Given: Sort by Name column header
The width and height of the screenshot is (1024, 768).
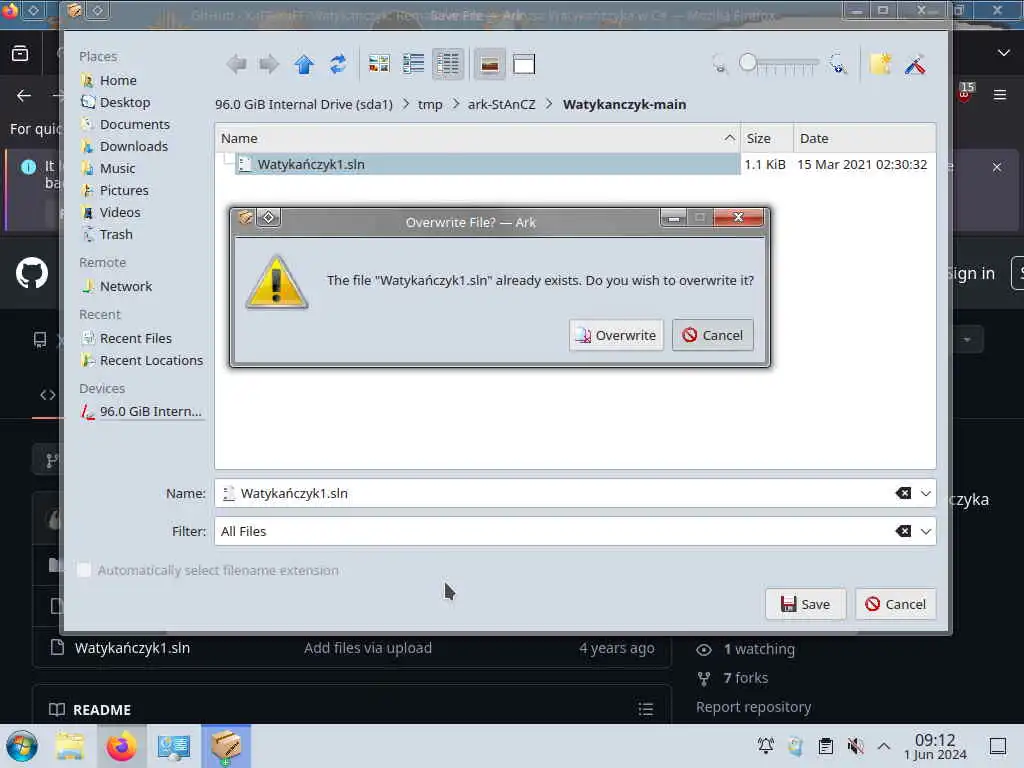Looking at the screenshot, I should pos(477,138).
